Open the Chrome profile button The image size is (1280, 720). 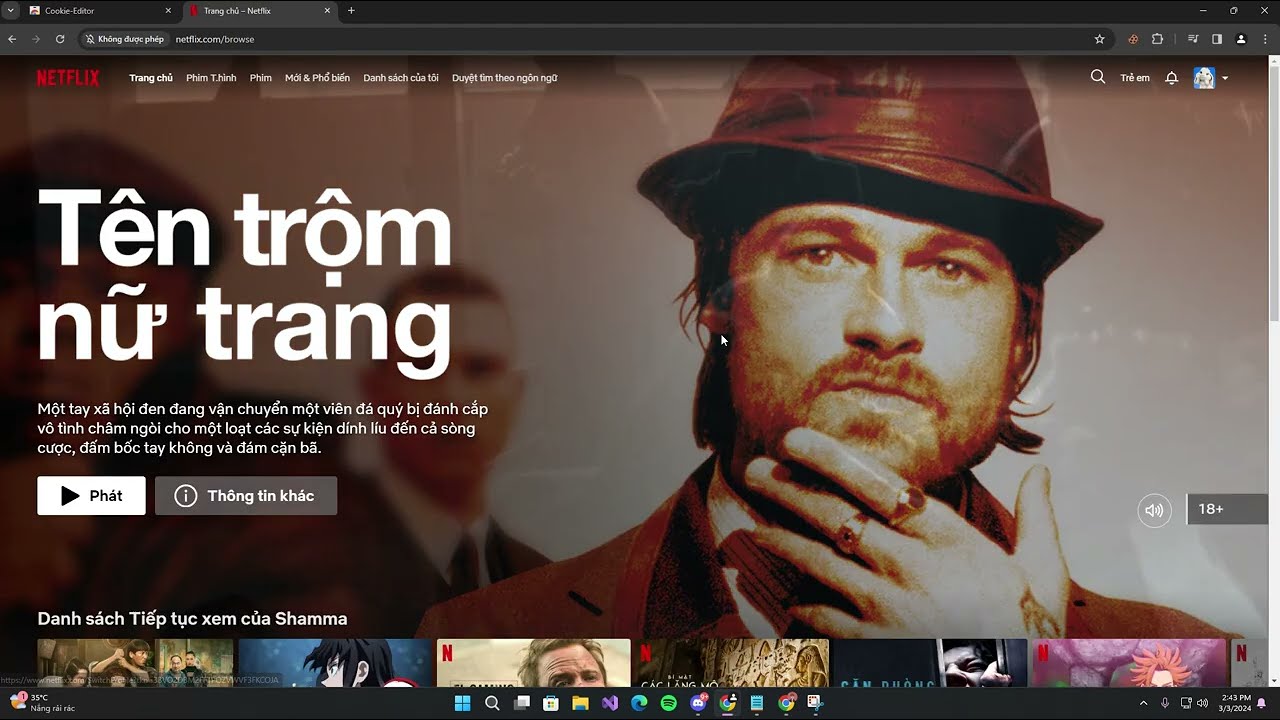[x=1241, y=39]
